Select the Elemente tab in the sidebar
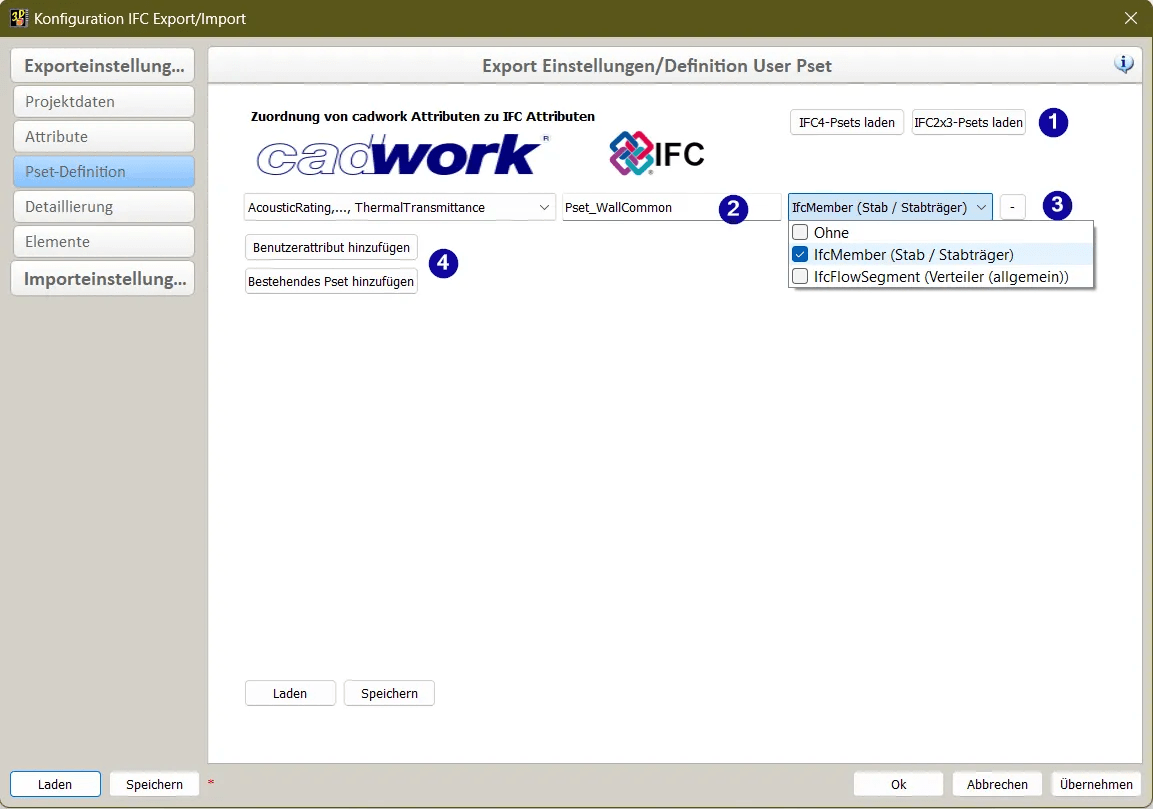The height and width of the screenshot is (809, 1153). point(103,242)
